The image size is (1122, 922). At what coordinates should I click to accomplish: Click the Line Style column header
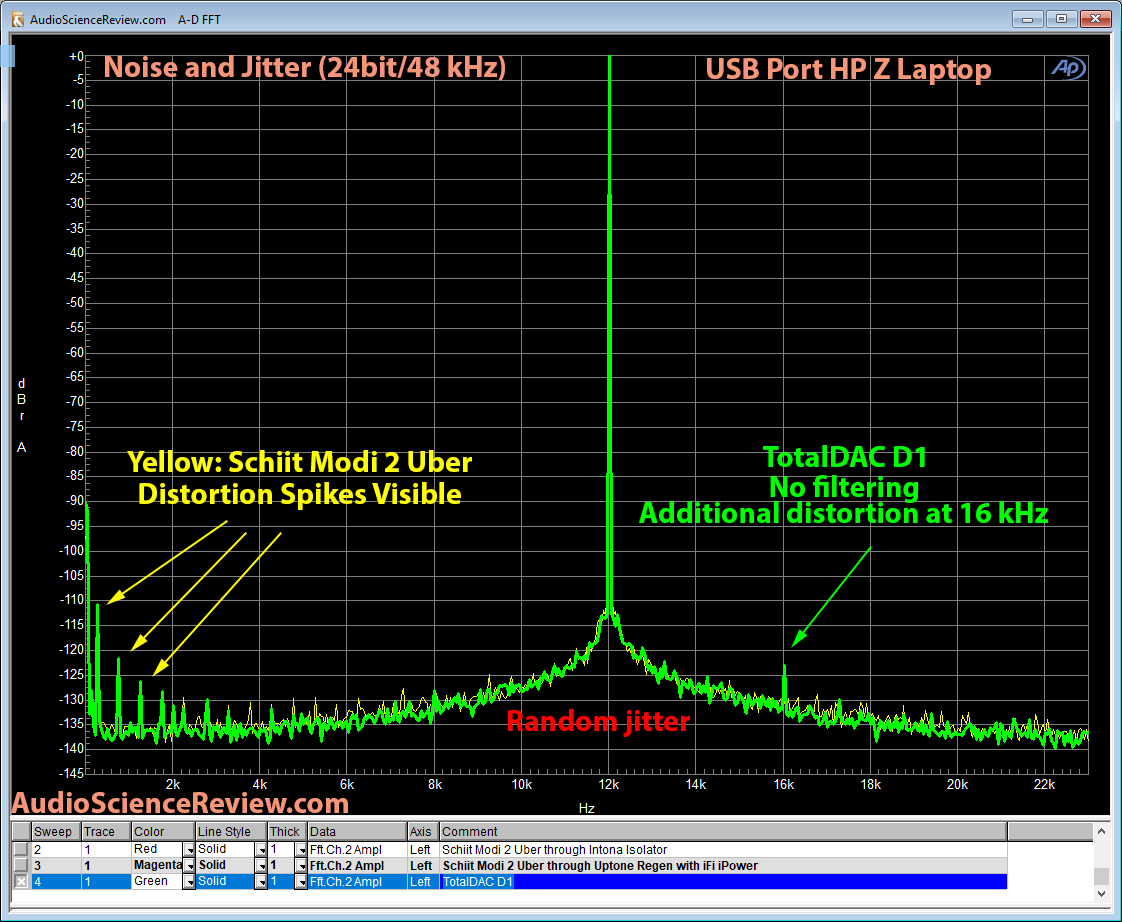click(231, 831)
